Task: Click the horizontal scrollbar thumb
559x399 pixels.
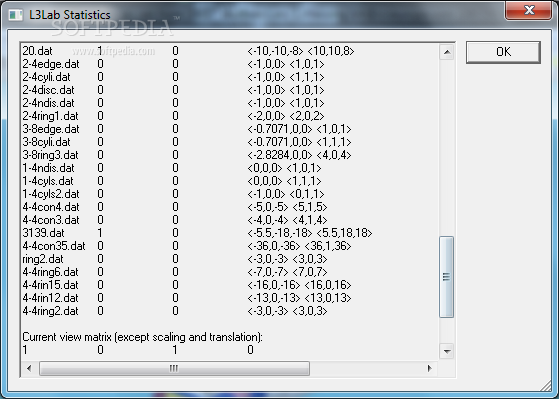Action: click(x=174, y=368)
